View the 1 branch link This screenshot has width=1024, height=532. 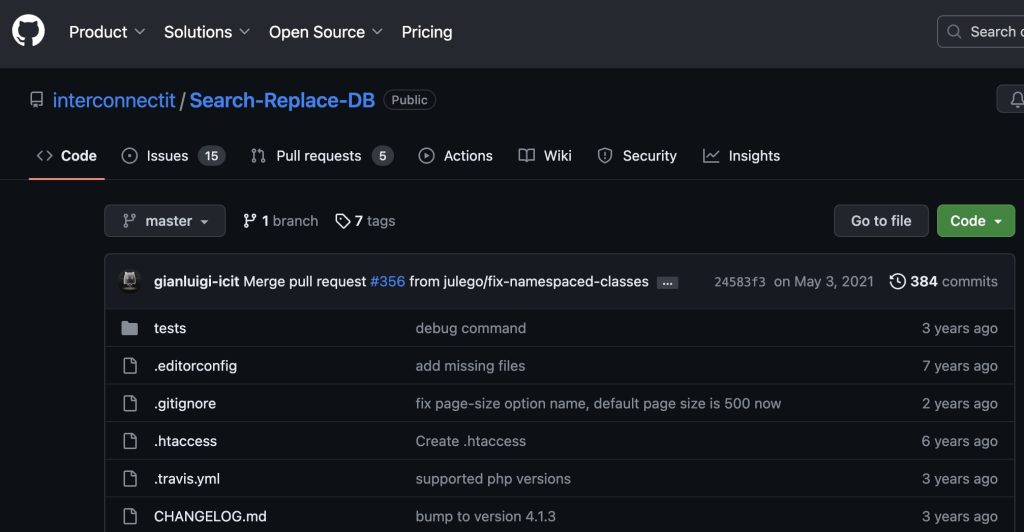coord(280,221)
